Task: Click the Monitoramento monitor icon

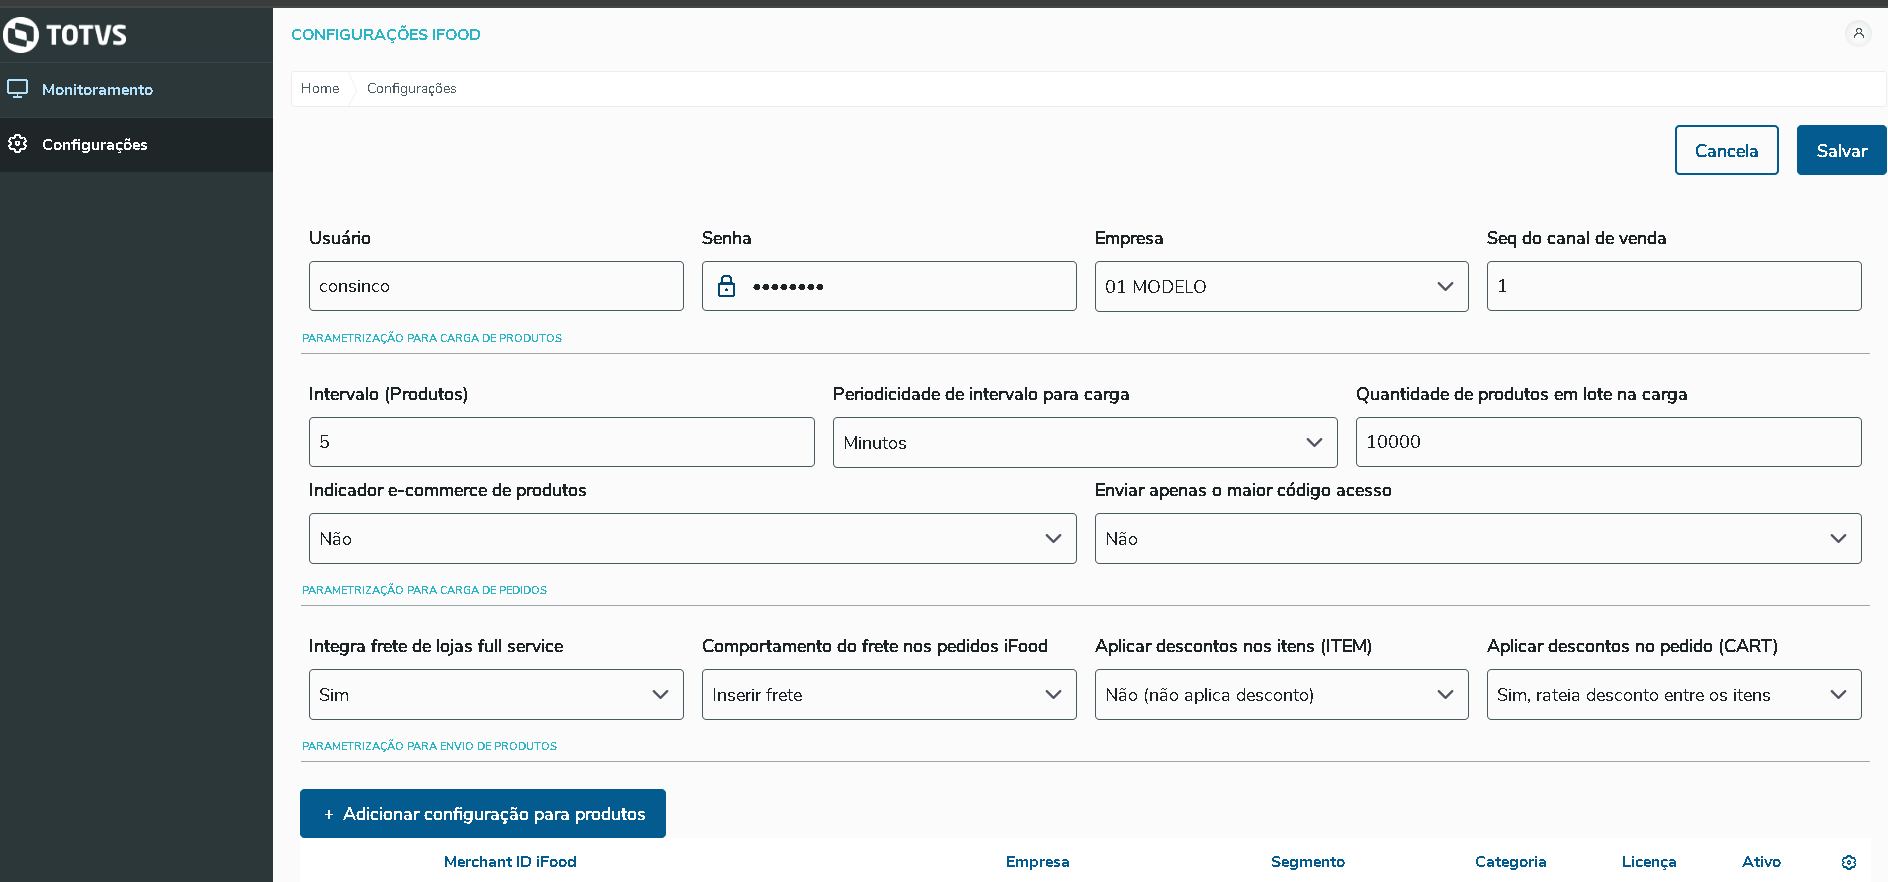Action: (x=18, y=89)
